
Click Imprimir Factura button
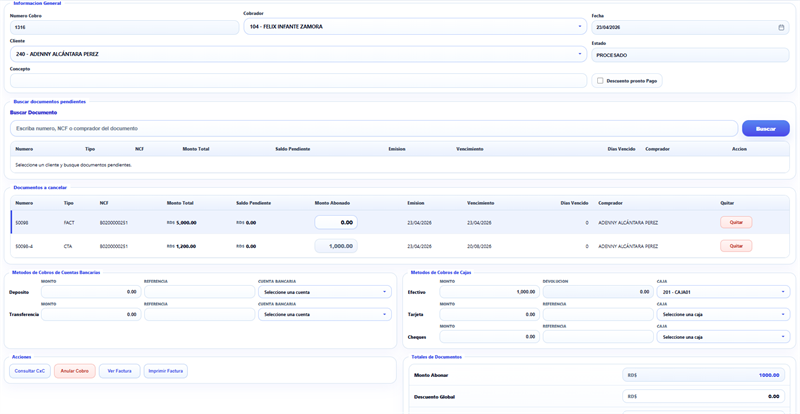coord(165,371)
